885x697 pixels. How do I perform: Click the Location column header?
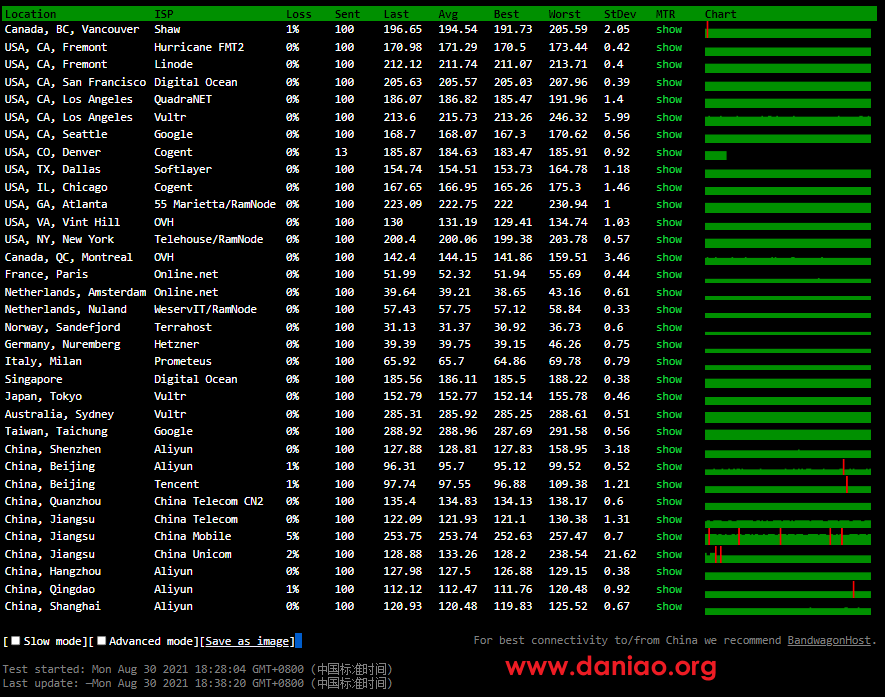click(x=30, y=14)
